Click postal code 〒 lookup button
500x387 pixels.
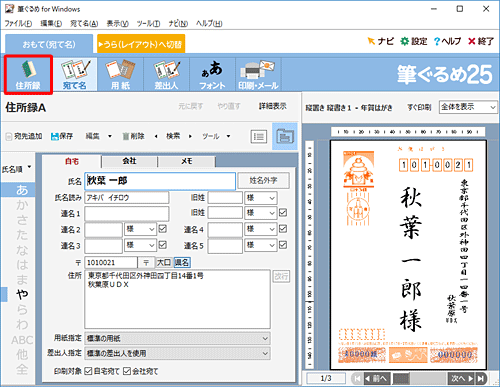(x=146, y=263)
